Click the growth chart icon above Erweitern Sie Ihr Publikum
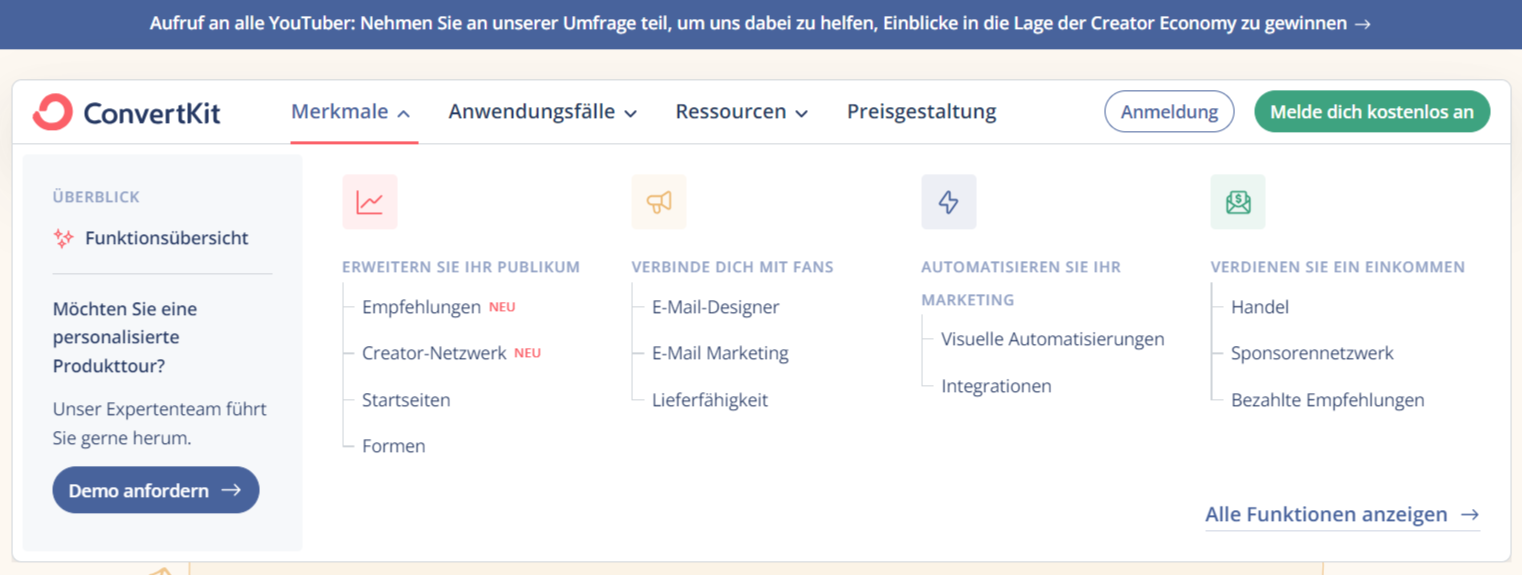1522x575 pixels. click(370, 202)
